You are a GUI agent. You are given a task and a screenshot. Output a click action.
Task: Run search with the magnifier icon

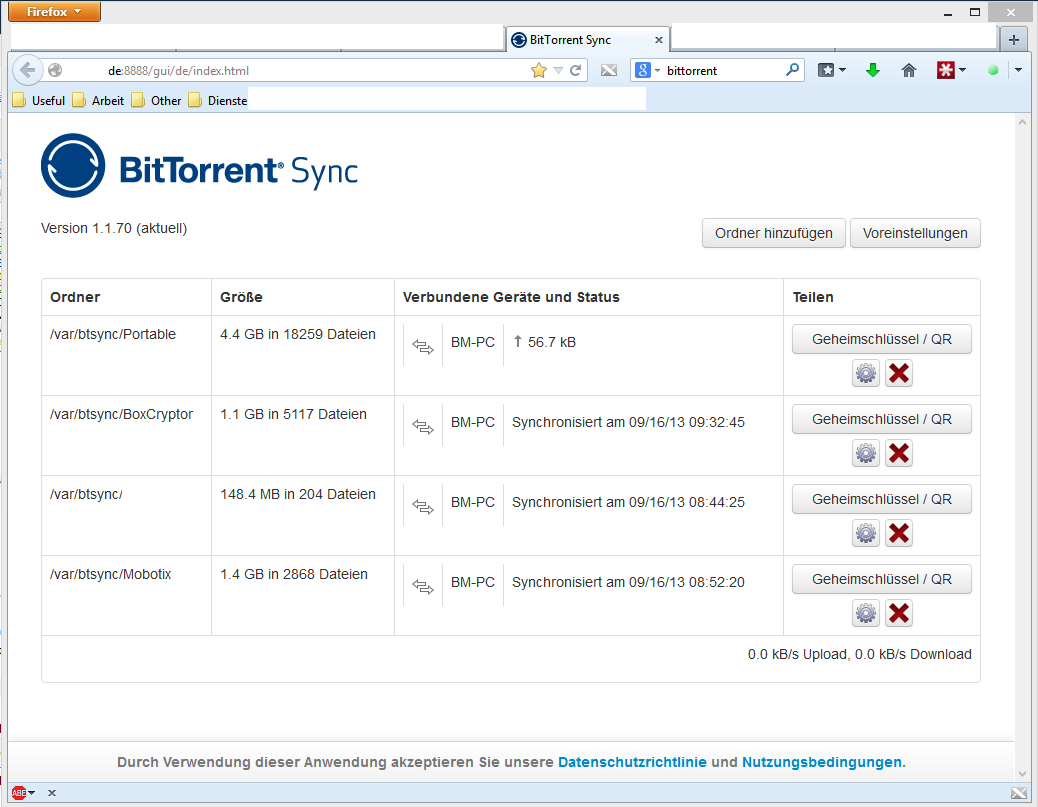792,70
